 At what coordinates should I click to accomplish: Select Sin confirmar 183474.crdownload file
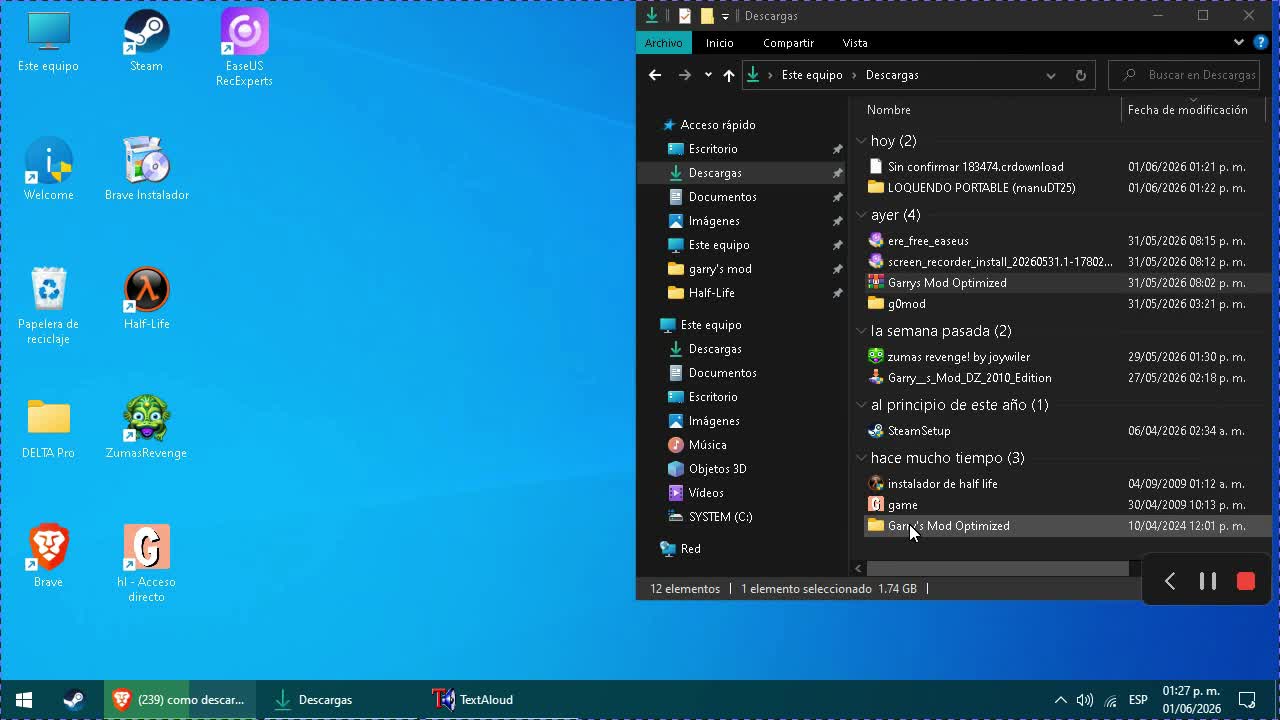click(976, 167)
